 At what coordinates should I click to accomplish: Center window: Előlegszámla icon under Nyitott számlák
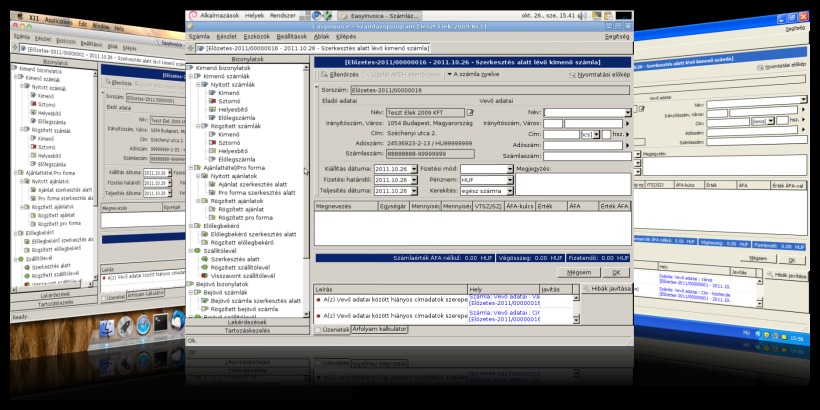point(212,118)
